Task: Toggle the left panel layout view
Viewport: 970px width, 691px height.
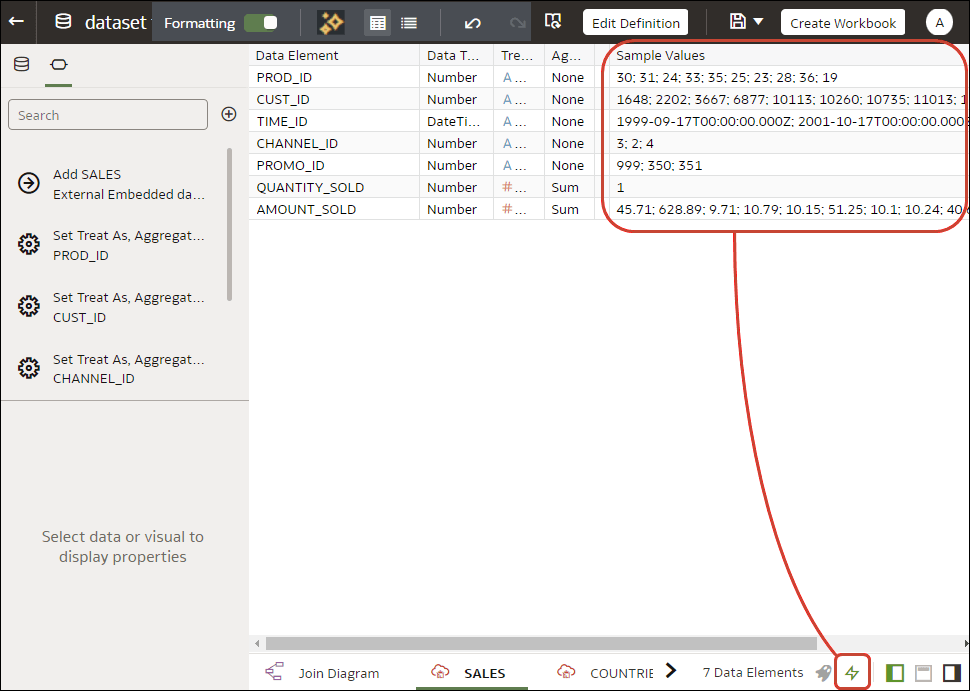Action: tap(895, 672)
